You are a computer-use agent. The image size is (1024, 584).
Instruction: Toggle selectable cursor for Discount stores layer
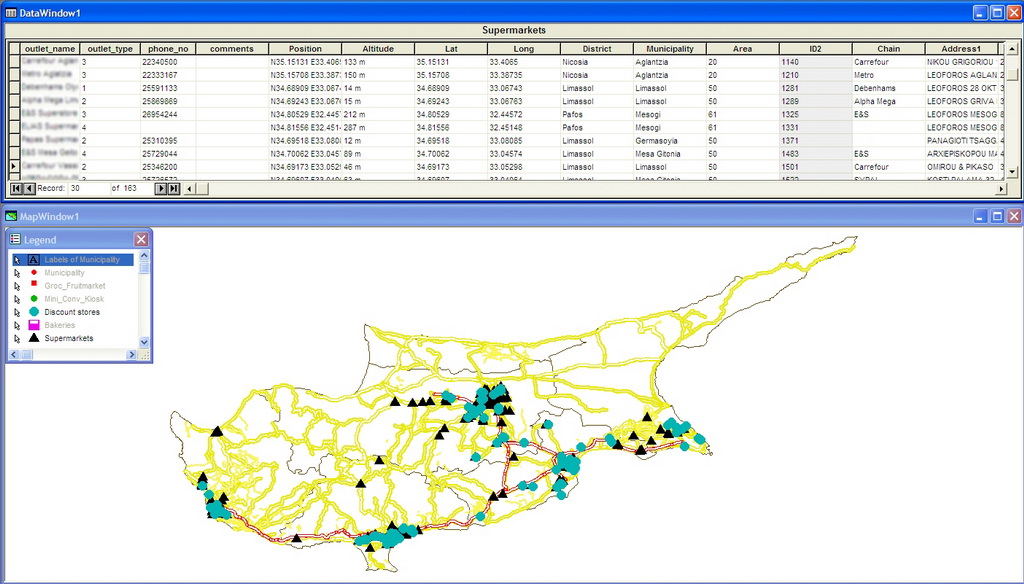coord(17,312)
